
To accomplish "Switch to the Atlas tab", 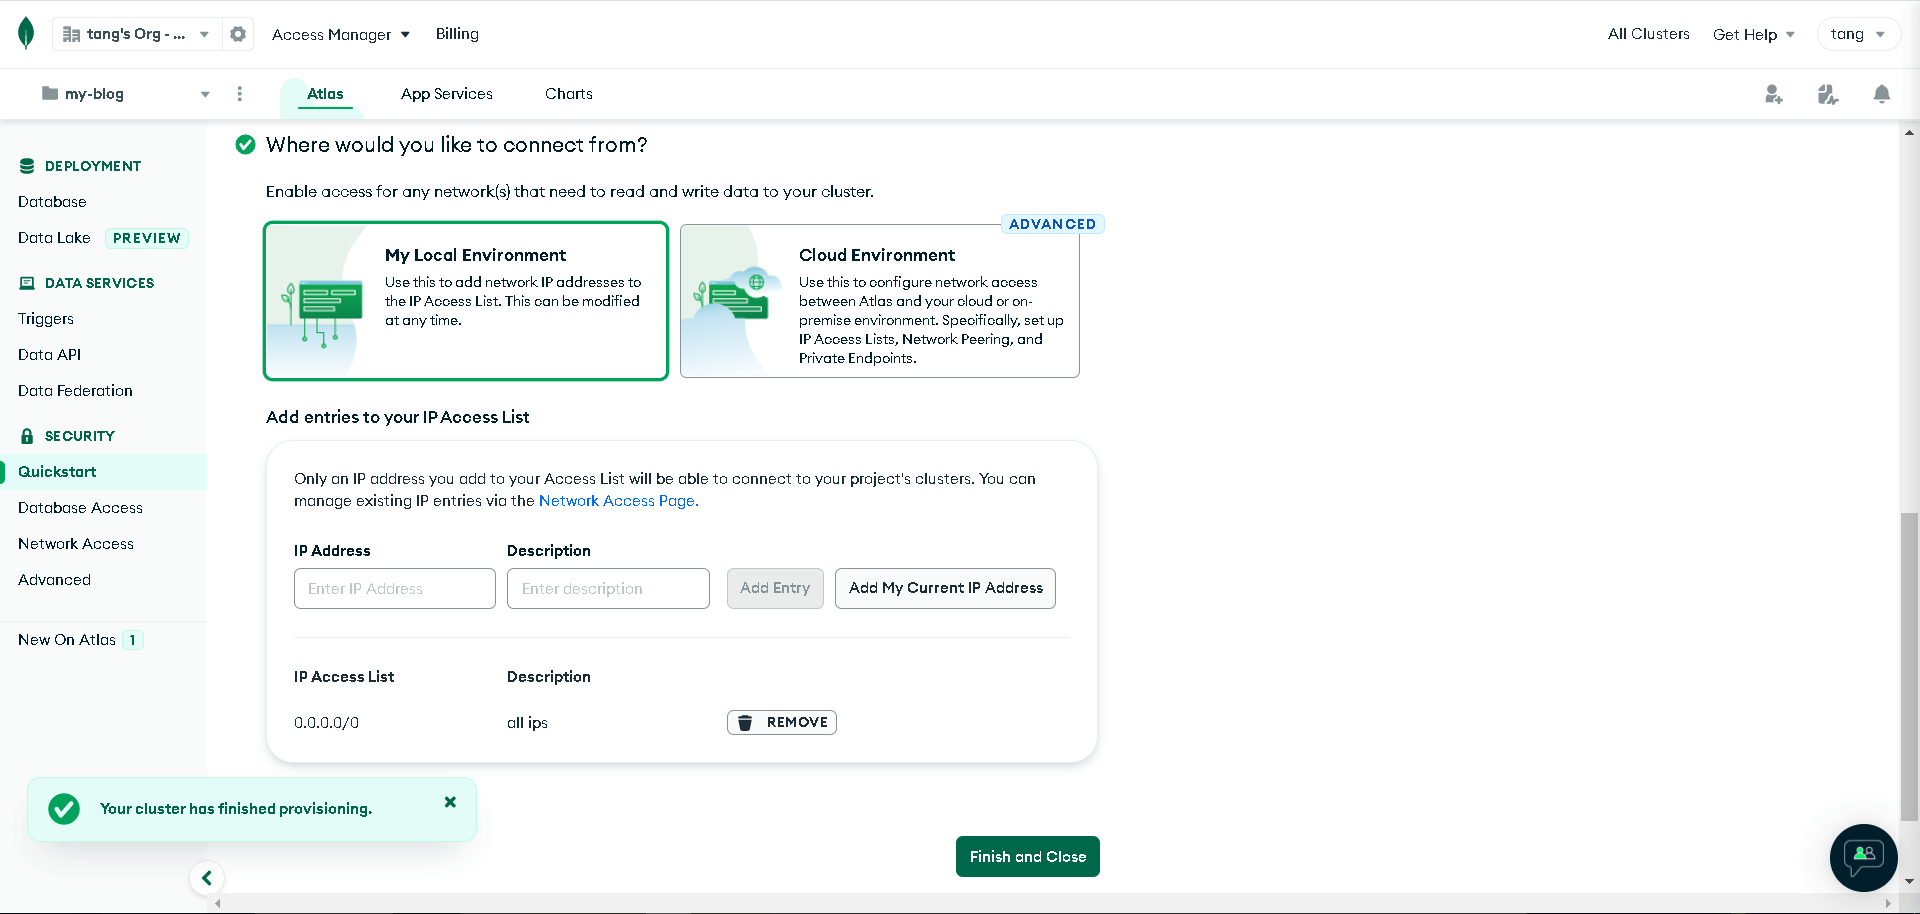I will 325,94.
